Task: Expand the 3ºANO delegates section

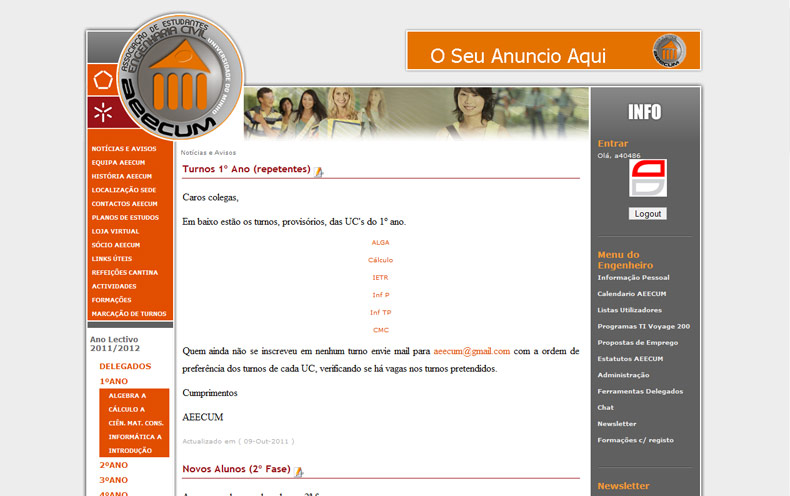Action: click(113, 480)
